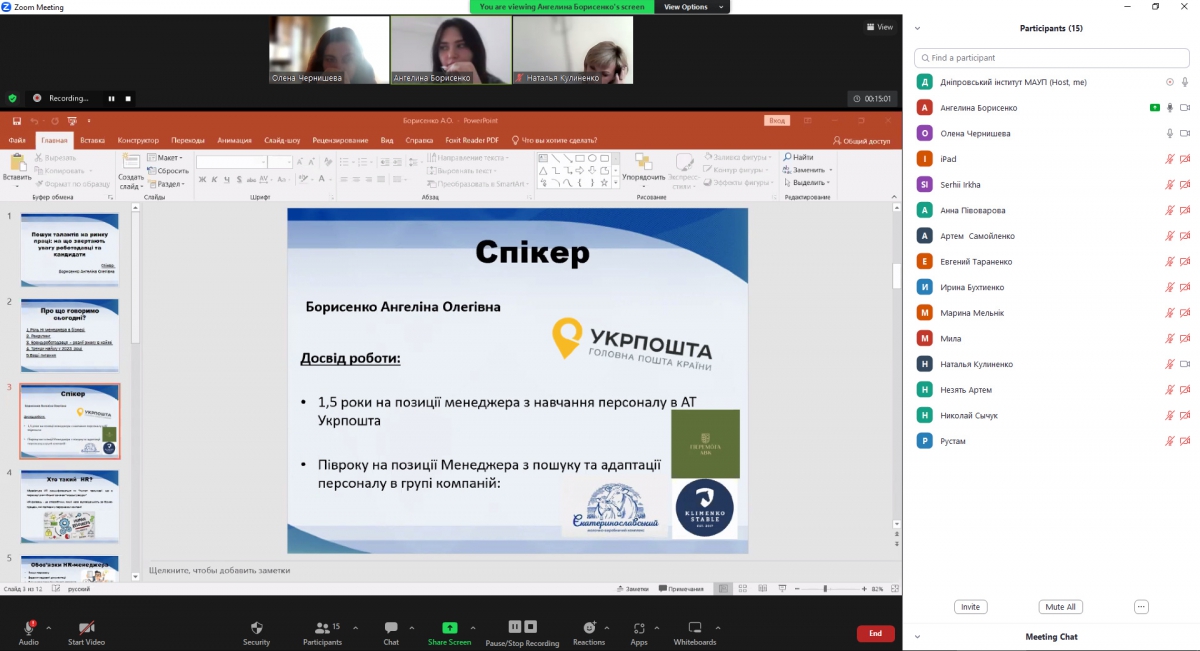Switch to the Вставка ribbon tab

click(93, 140)
